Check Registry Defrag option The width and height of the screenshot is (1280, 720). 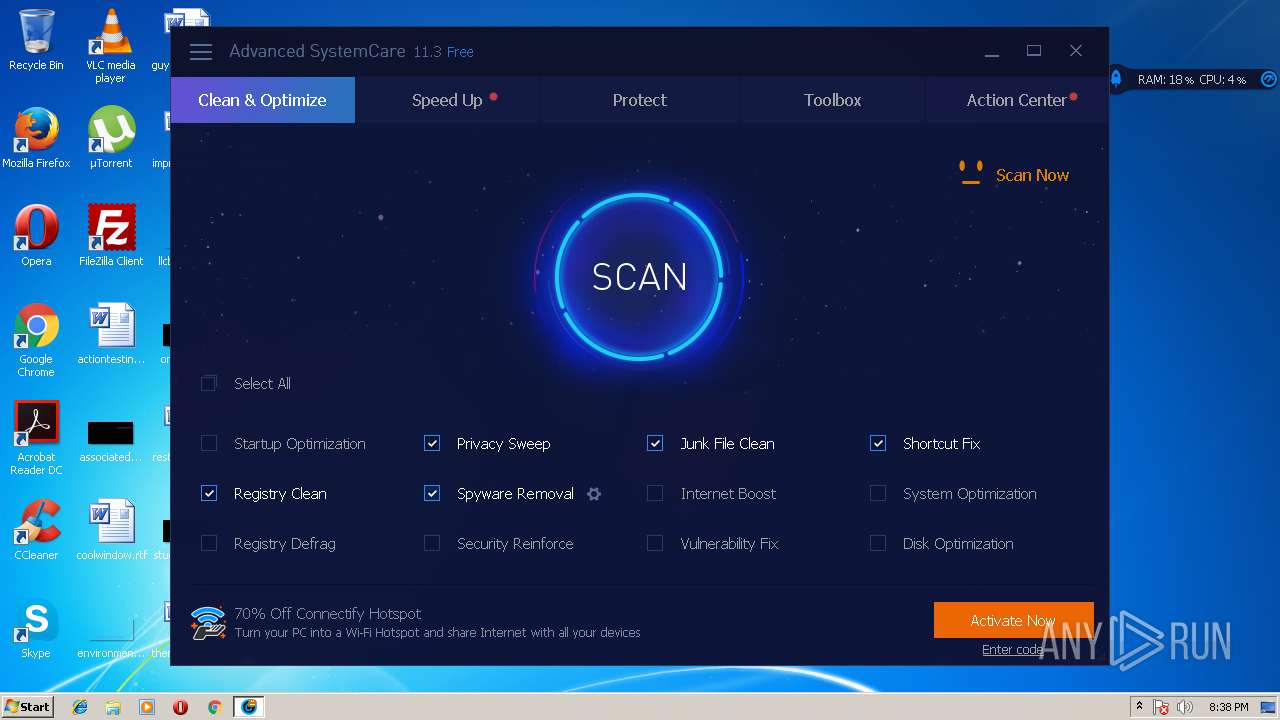[x=209, y=544]
